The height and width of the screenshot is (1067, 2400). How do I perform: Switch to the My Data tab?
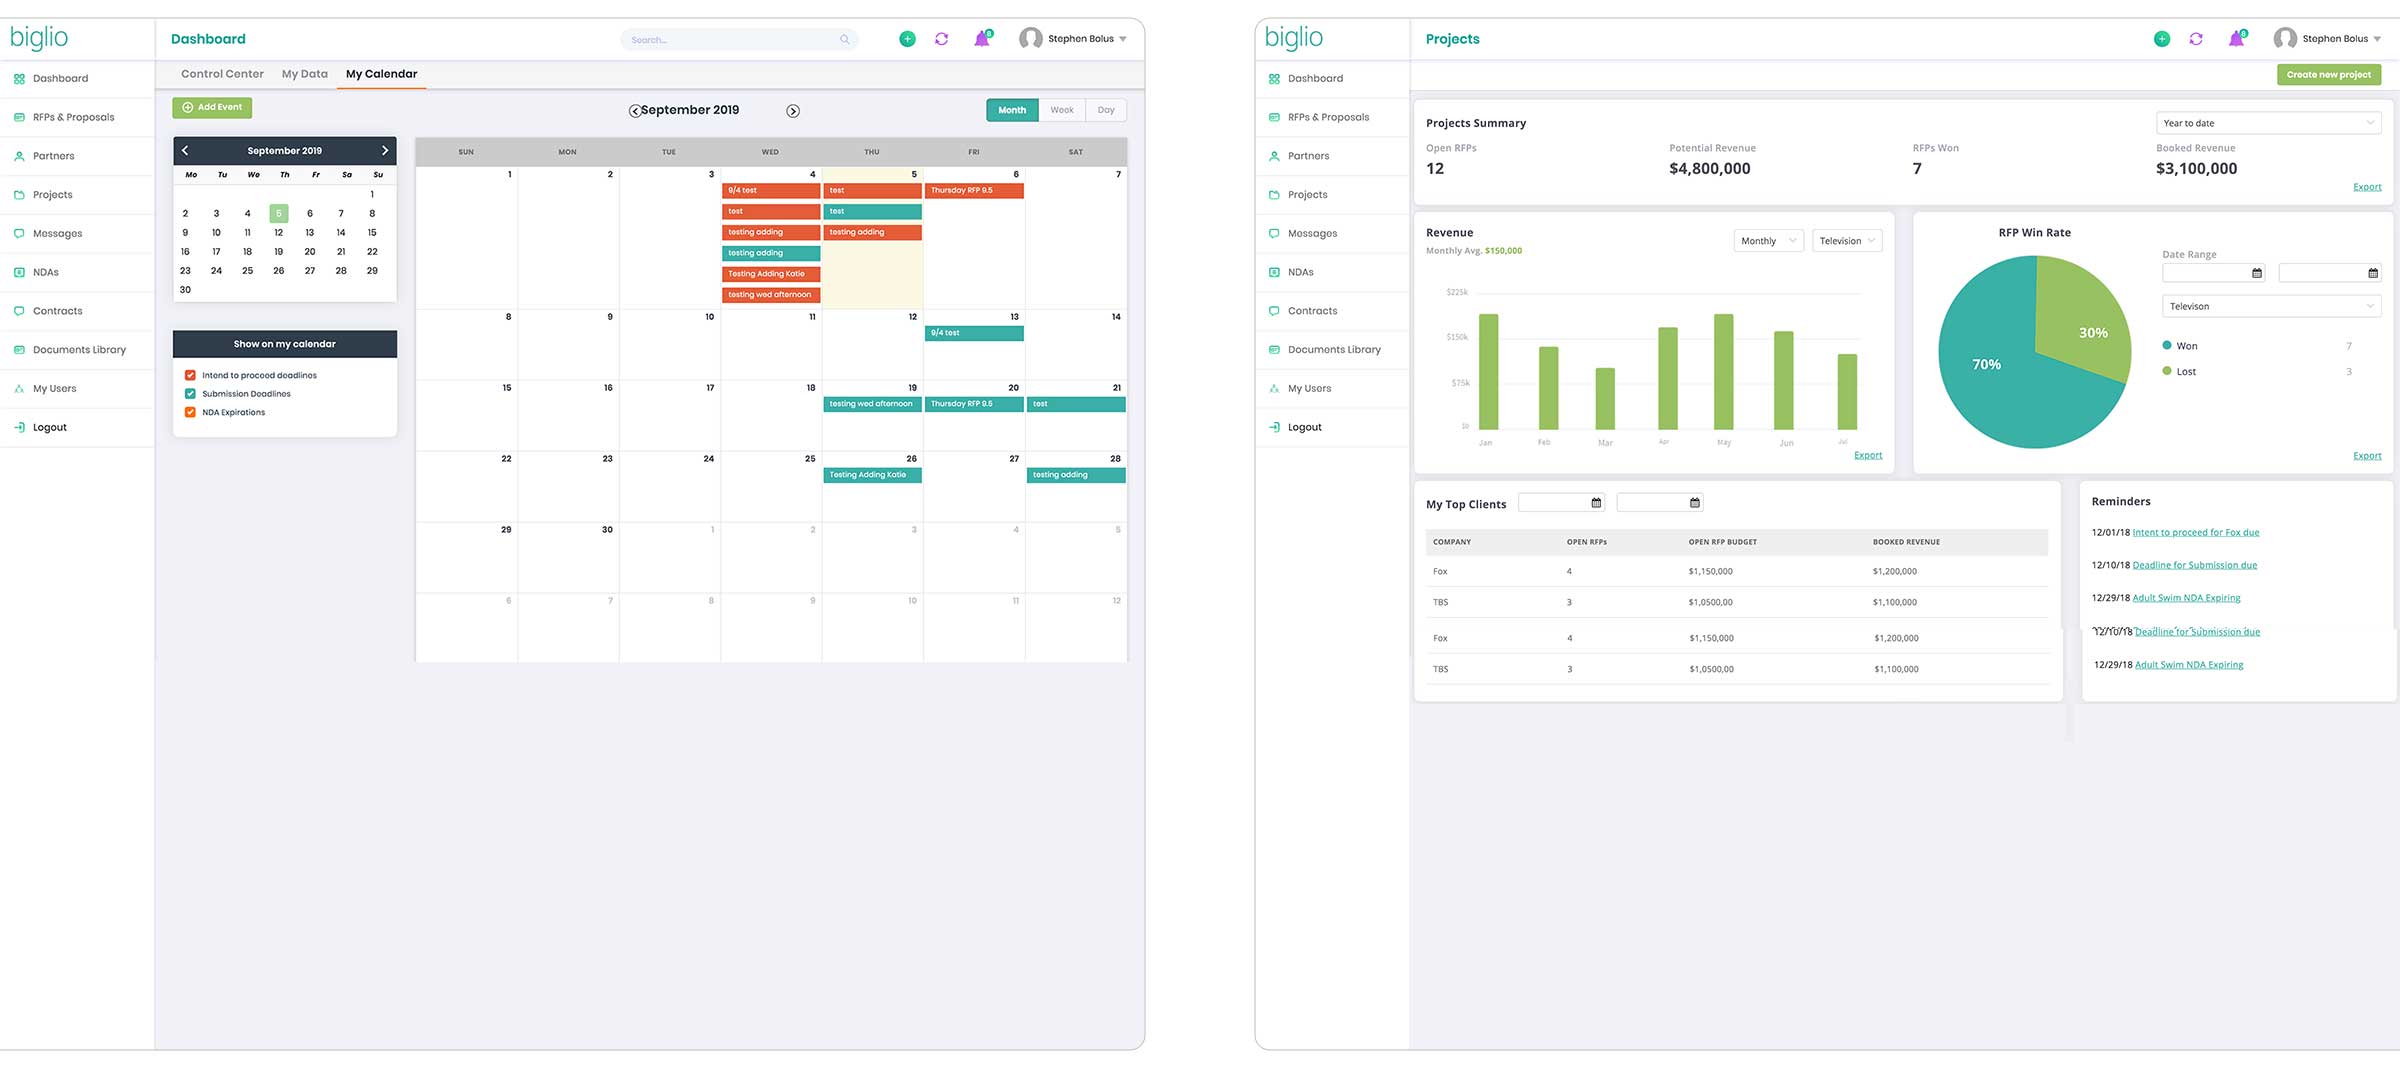[304, 74]
